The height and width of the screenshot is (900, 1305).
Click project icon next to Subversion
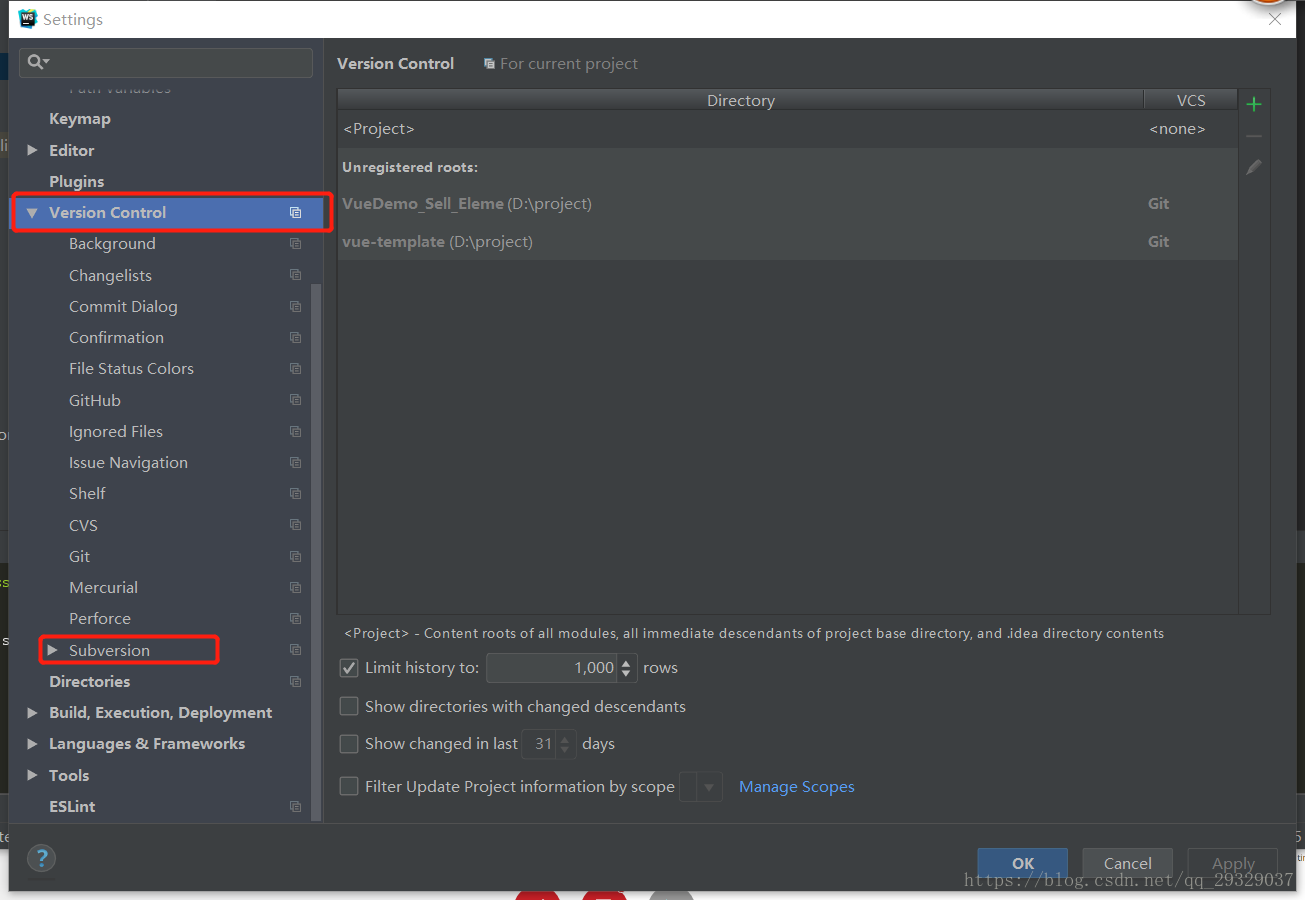point(295,650)
